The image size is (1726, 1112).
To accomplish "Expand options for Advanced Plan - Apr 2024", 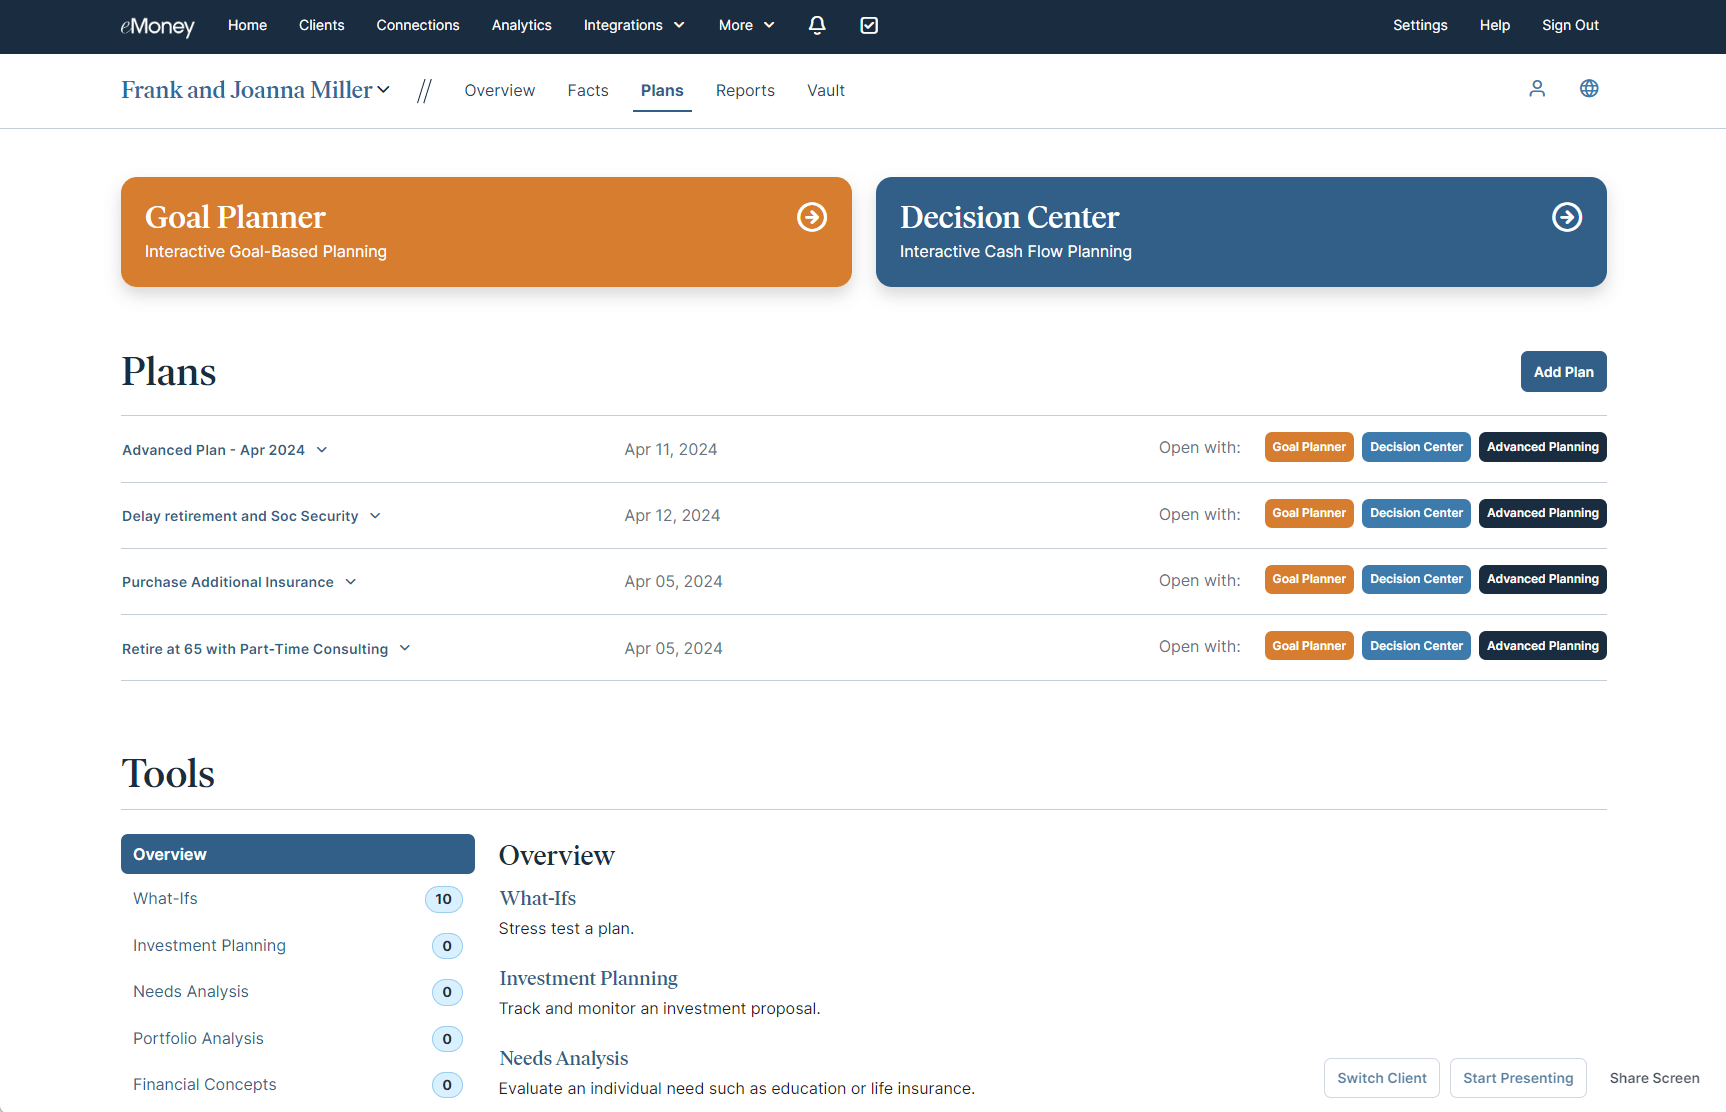I will pos(322,450).
